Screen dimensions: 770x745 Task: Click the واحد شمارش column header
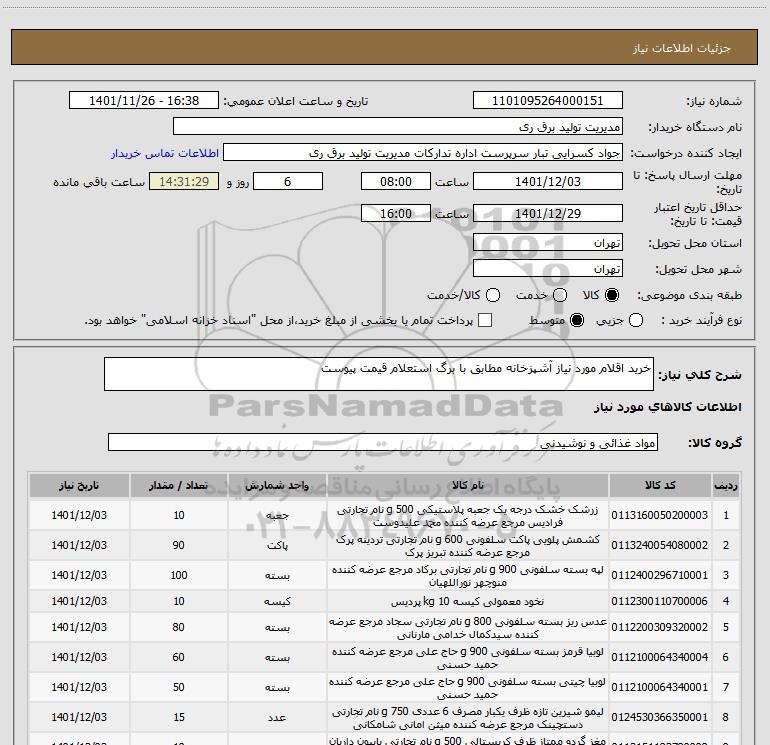point(277,486)
